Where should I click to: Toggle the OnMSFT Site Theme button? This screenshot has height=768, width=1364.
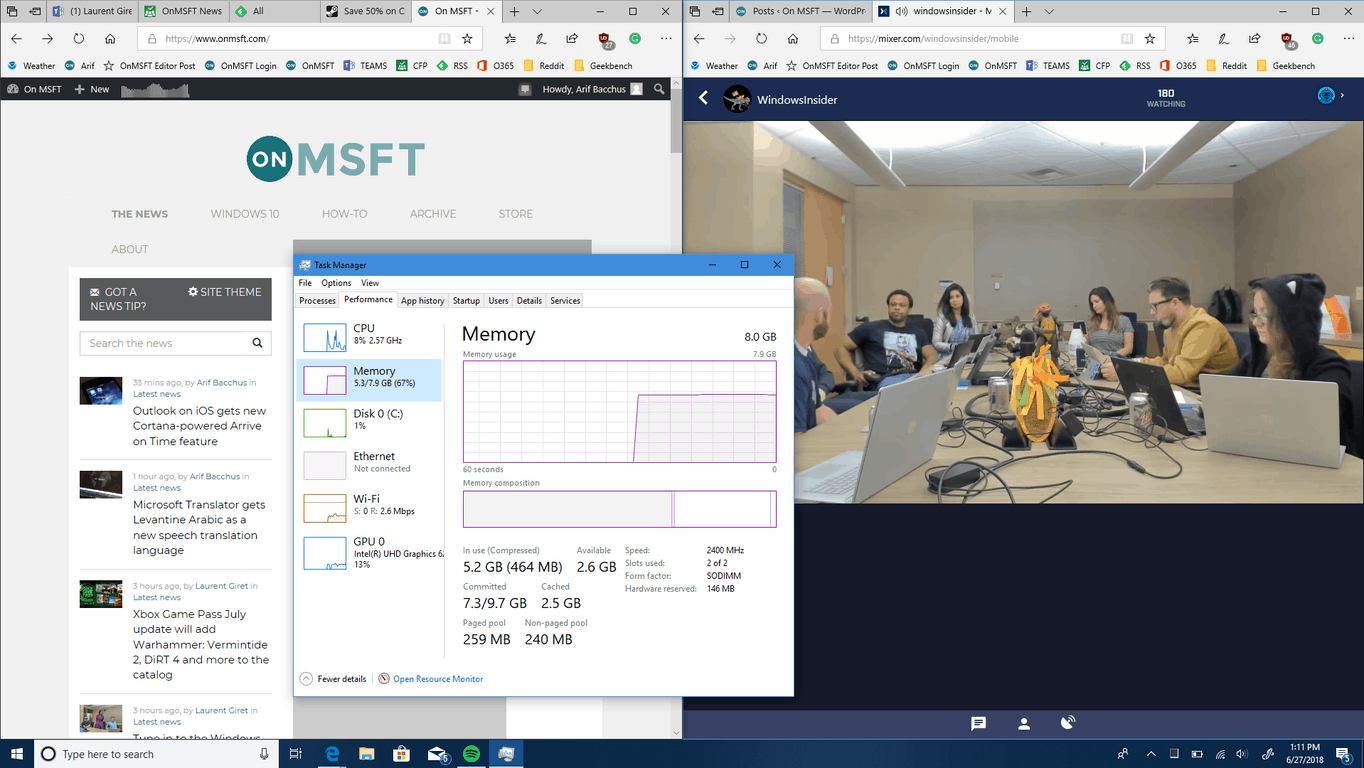(224, 292)
